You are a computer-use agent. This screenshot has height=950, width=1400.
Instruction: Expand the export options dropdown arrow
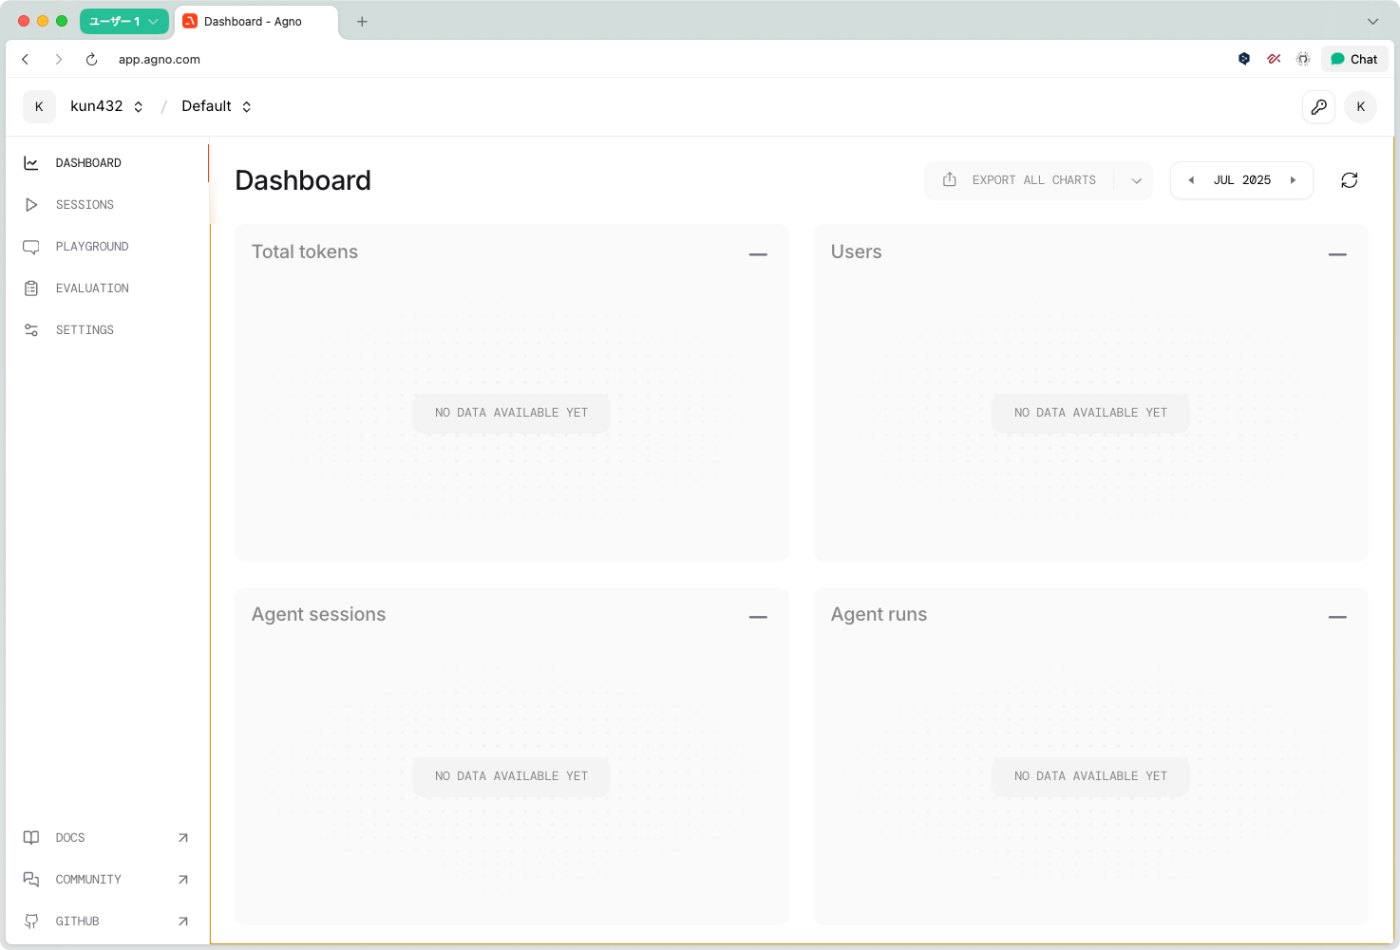1136,181
